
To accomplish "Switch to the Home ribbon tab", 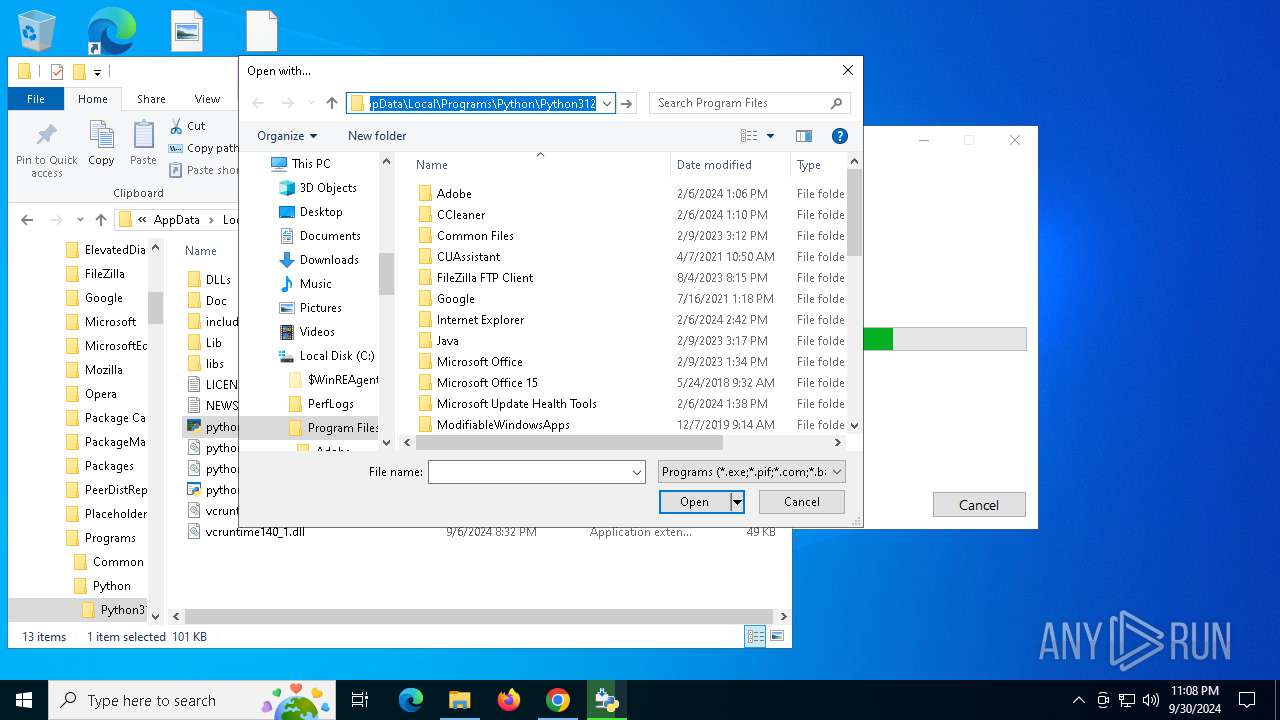I will 93,99.
